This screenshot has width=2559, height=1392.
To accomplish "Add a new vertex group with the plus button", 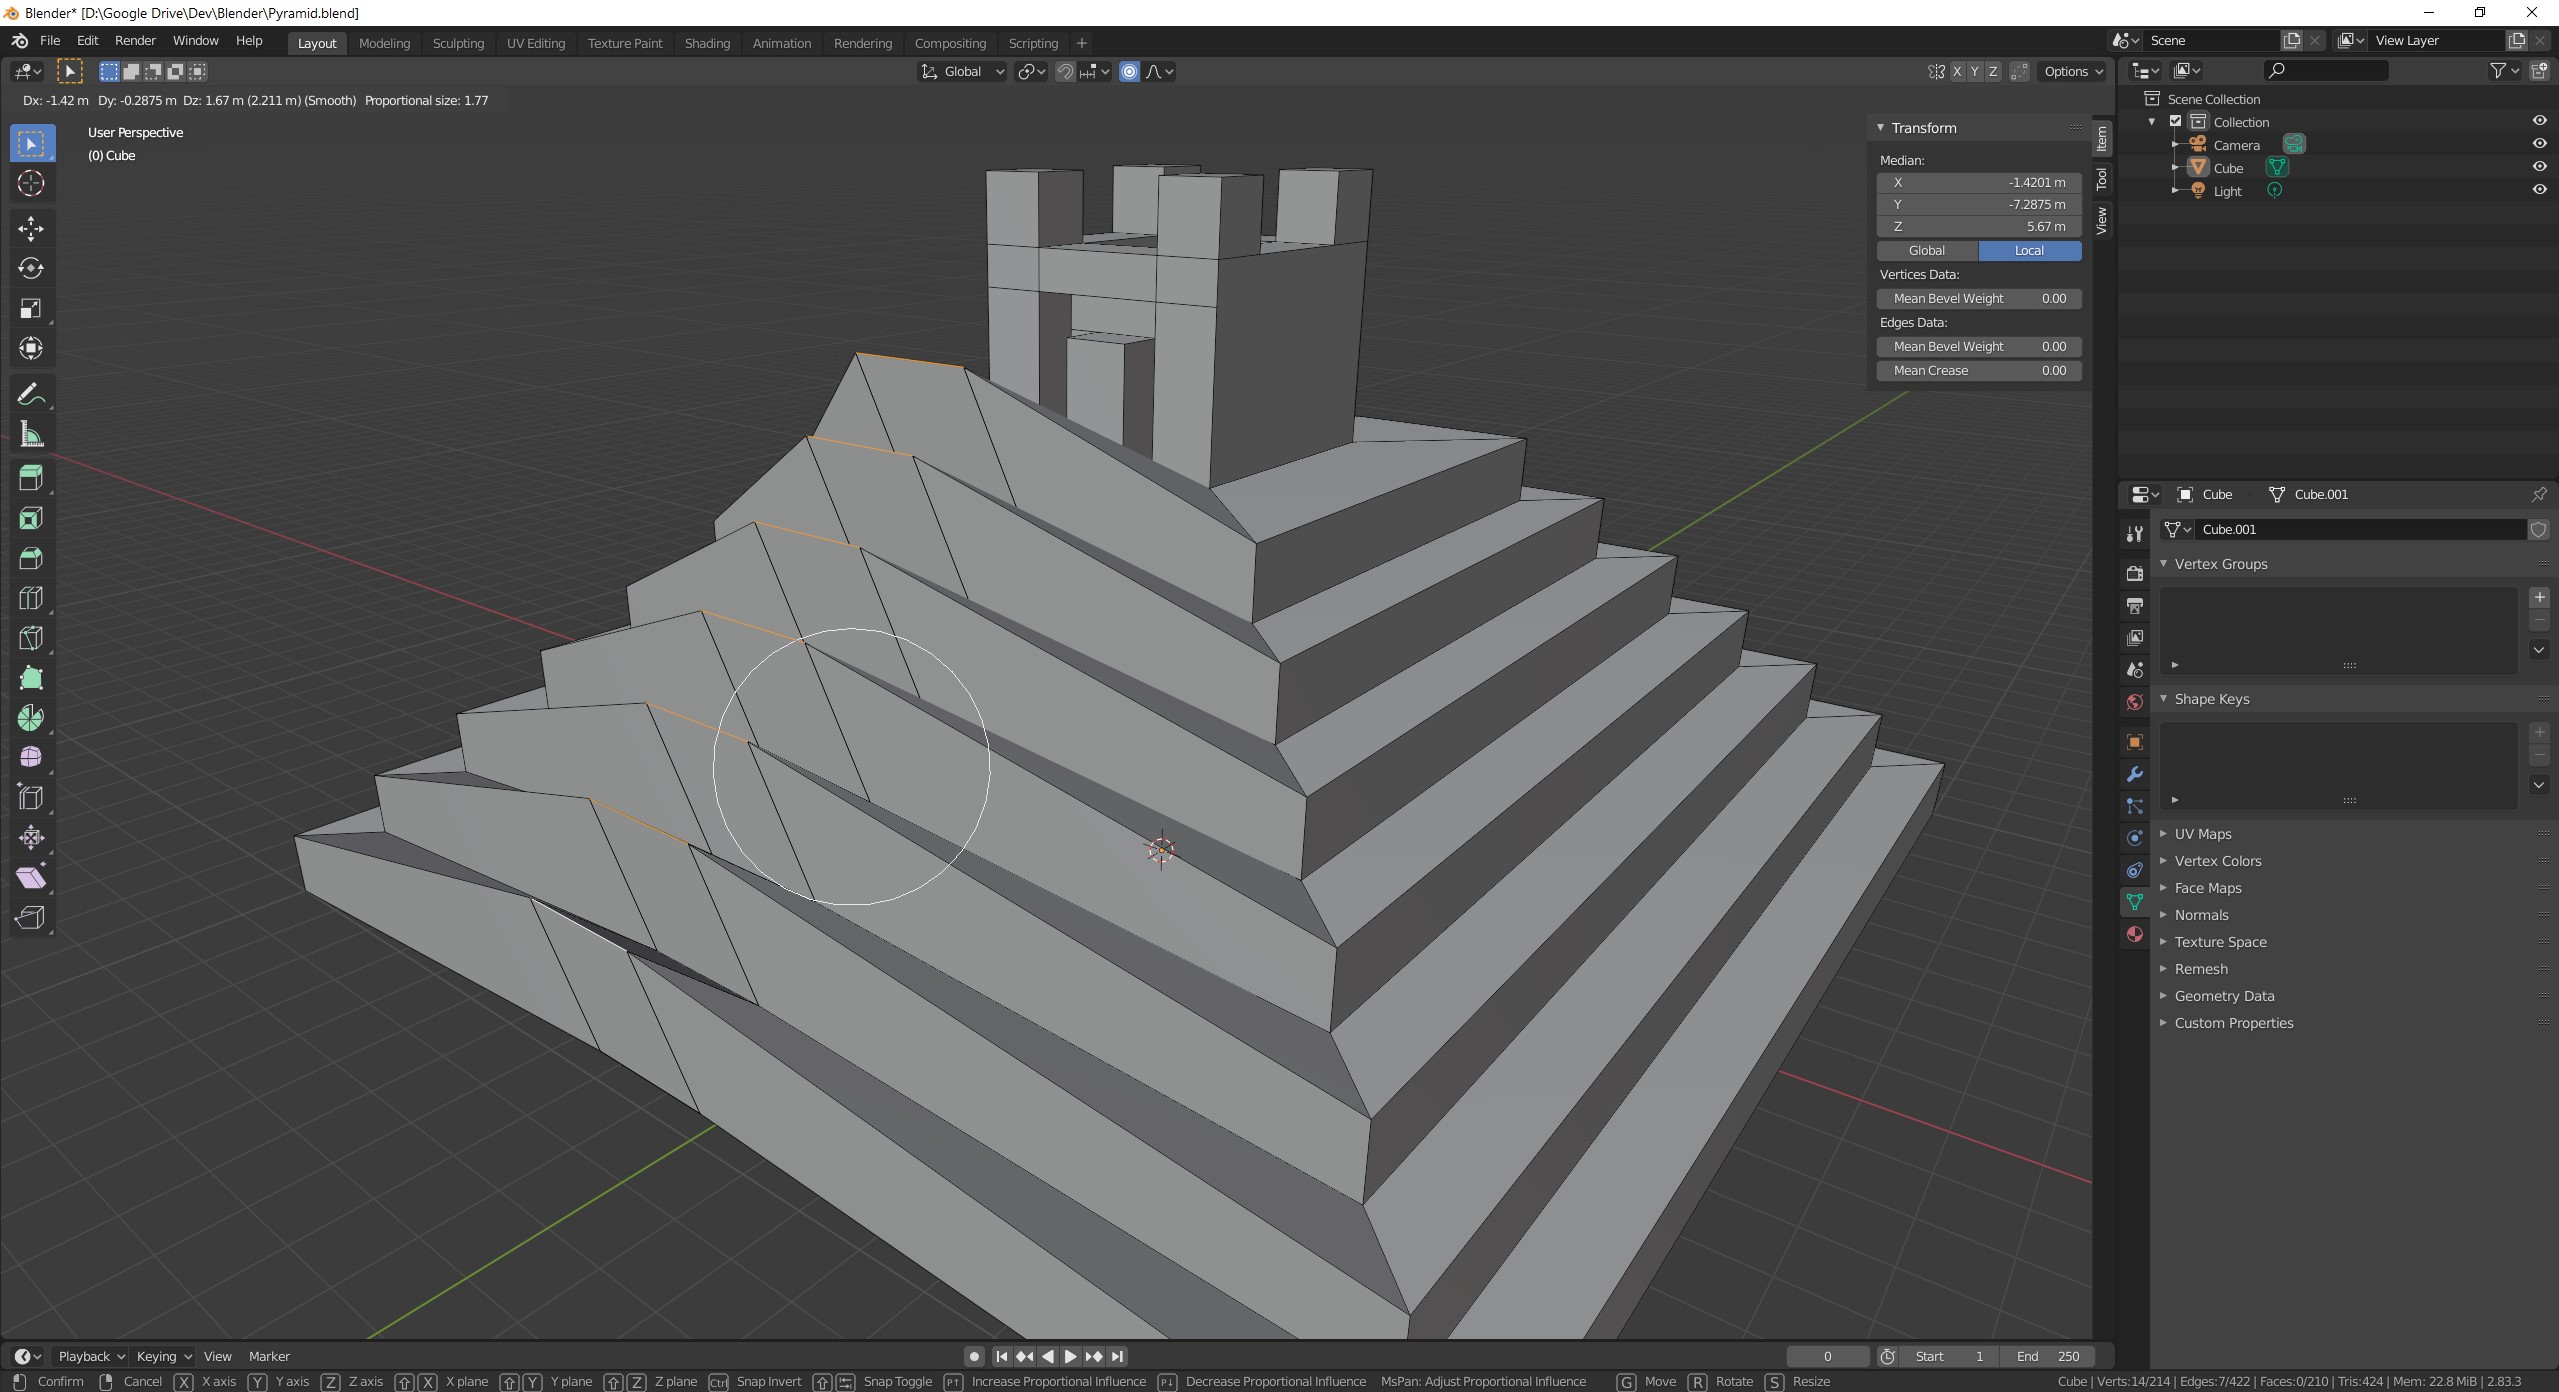I will coord(2539,597).
